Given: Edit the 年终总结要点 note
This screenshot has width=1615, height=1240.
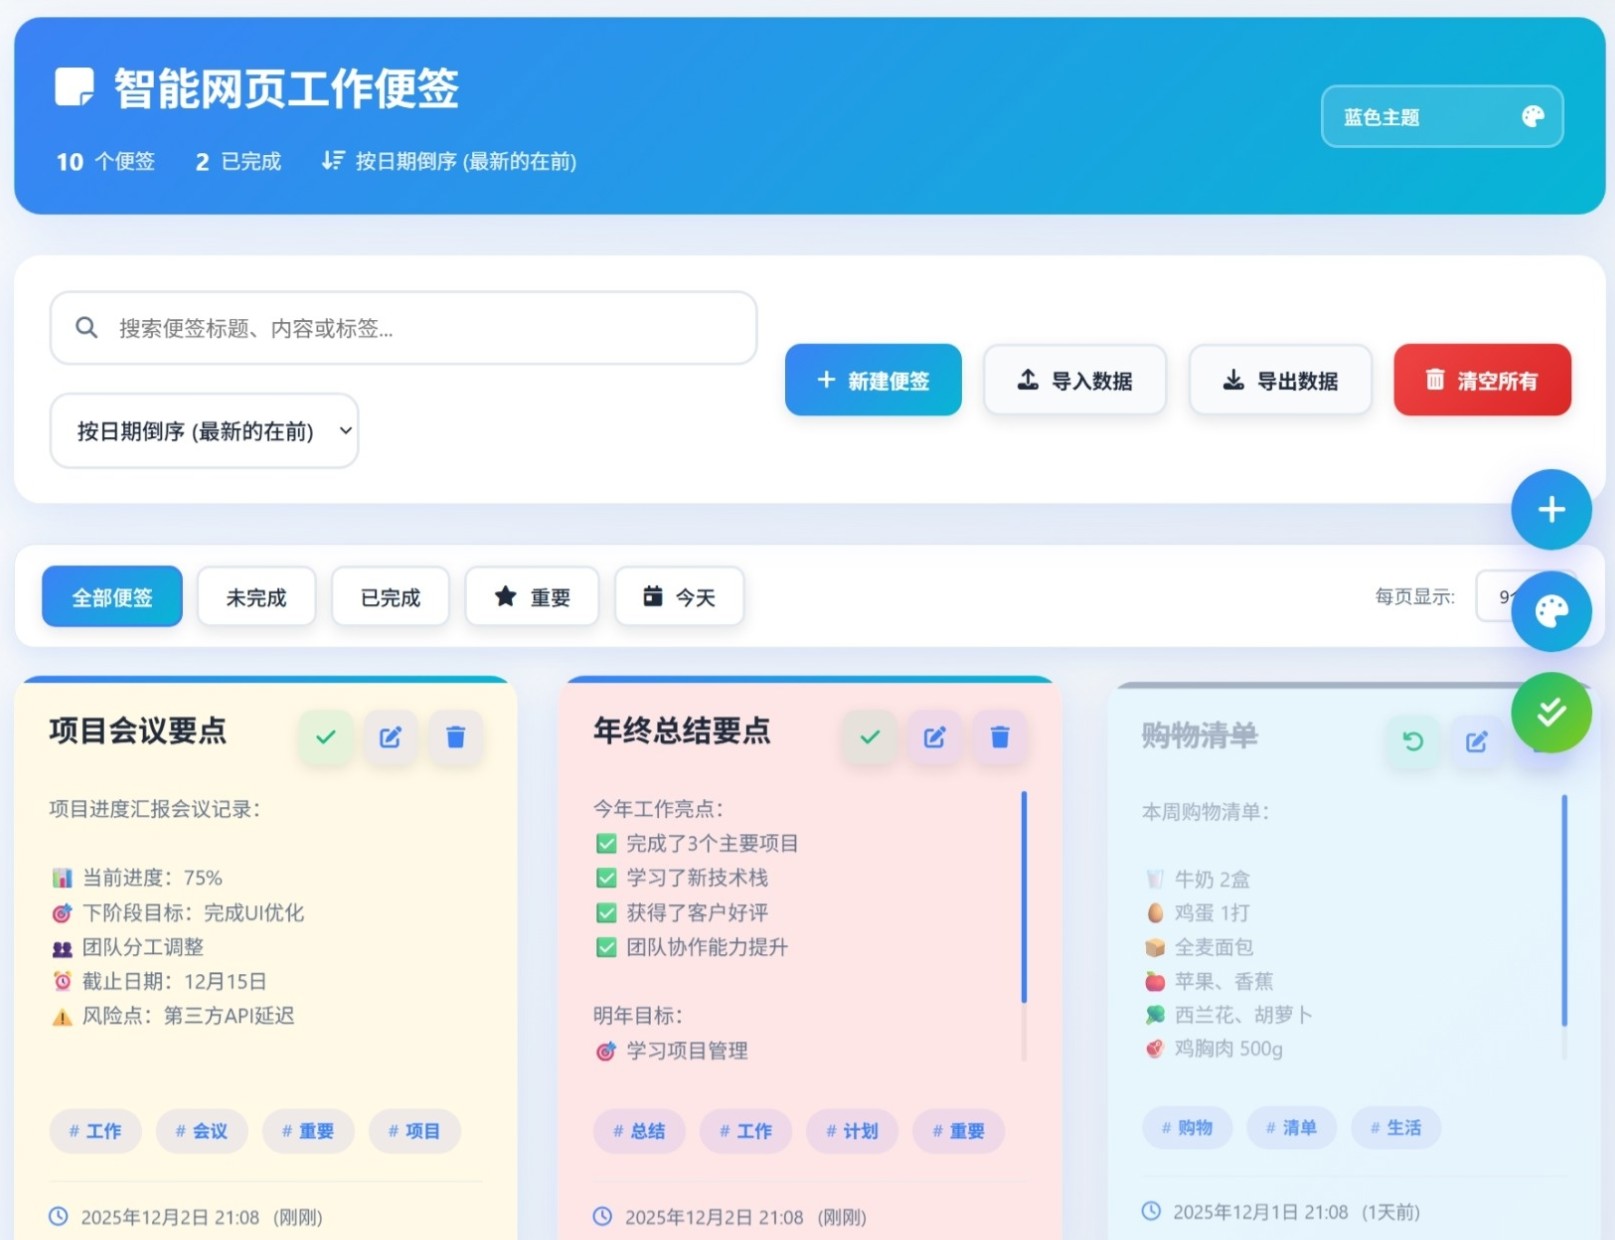Looking at the screenshot, I should [x=934, y=737].
